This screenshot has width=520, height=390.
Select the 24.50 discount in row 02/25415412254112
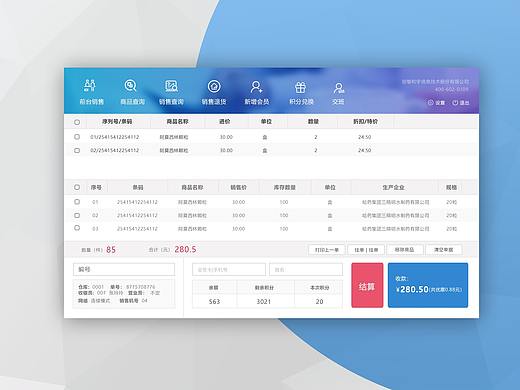pyautogui.click(x=365, y=150)
